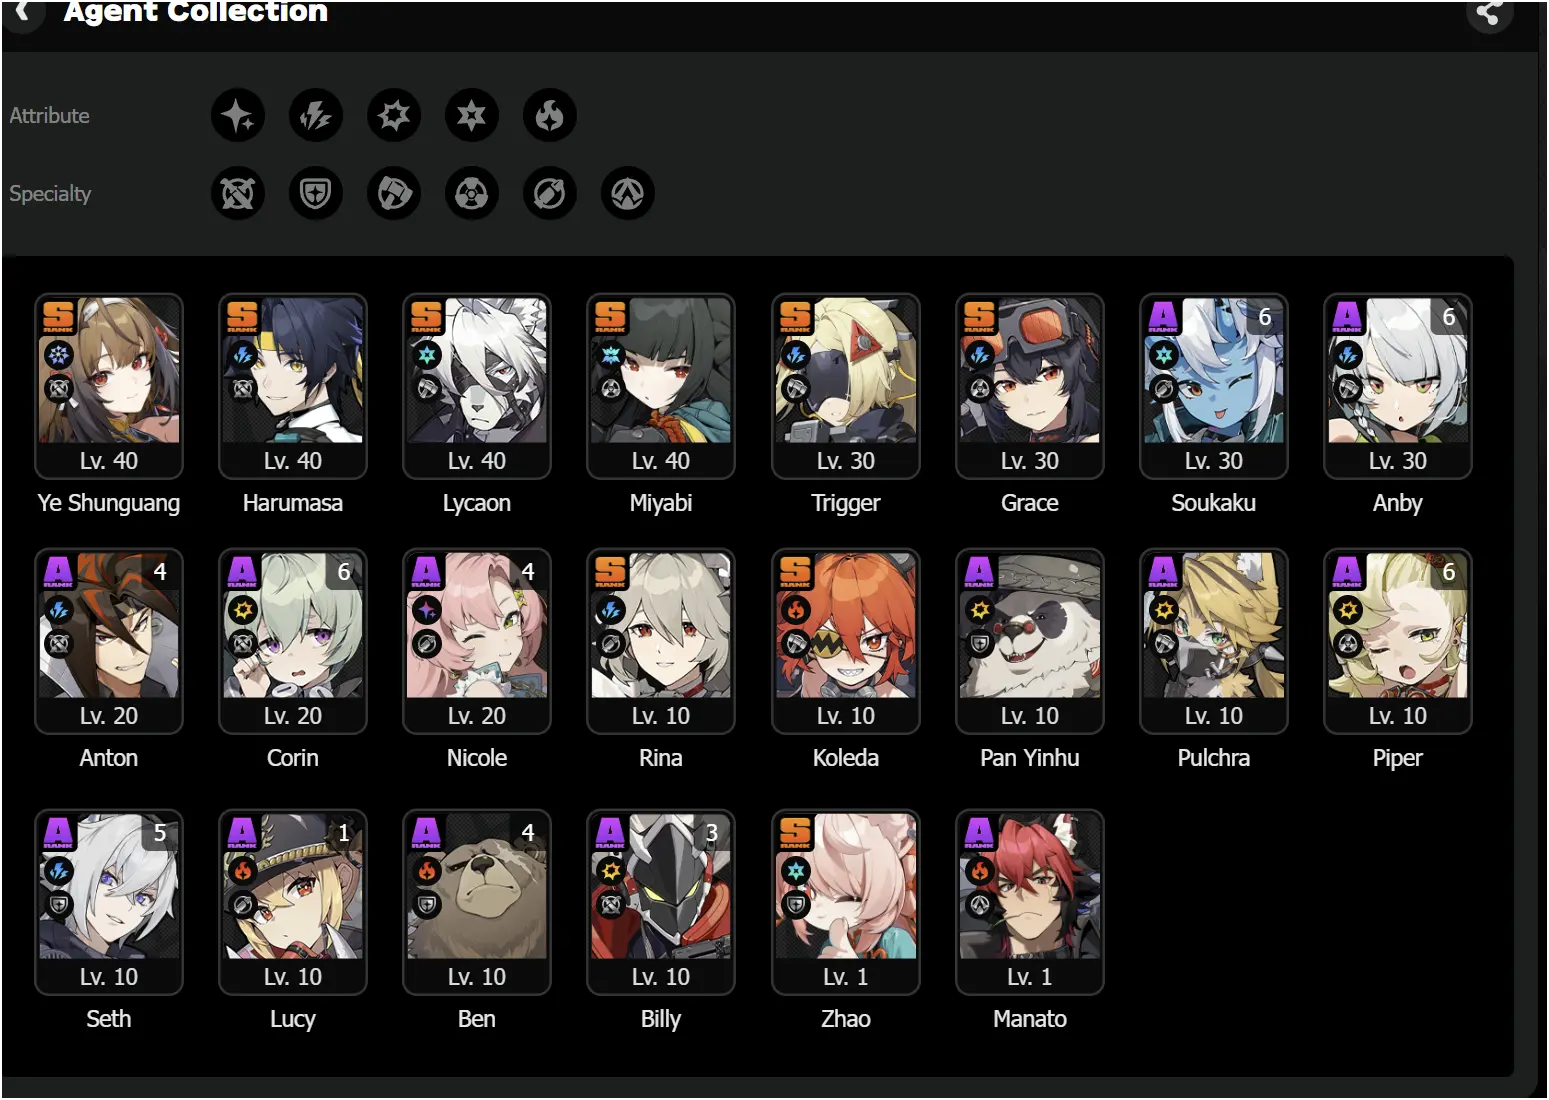The image size is (1549, 1100).
Task: Open Nicole's agent card
Action: (477, 641)
